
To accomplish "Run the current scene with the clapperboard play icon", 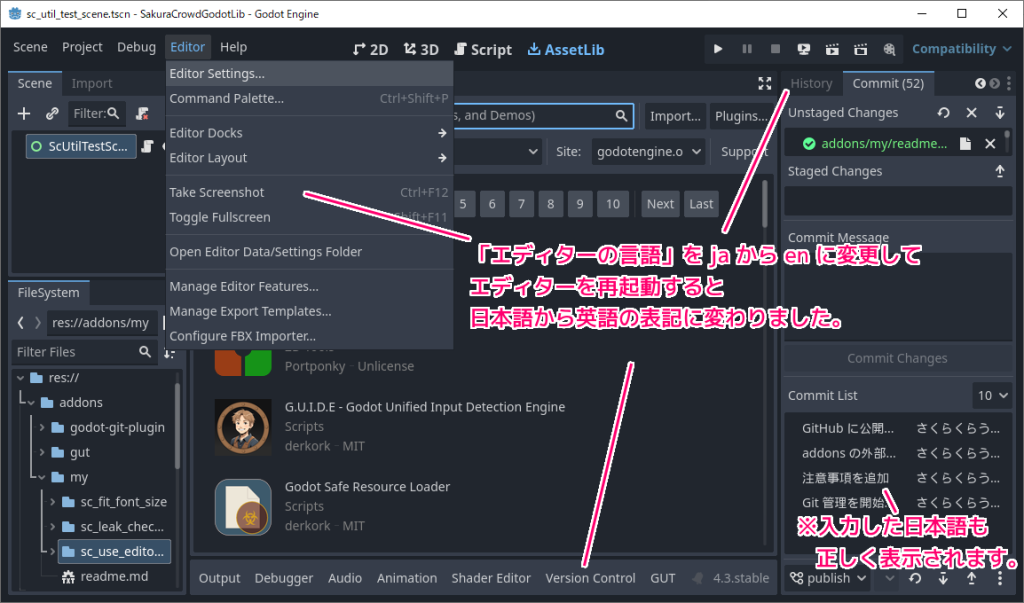I will click(x=832, y=49).
